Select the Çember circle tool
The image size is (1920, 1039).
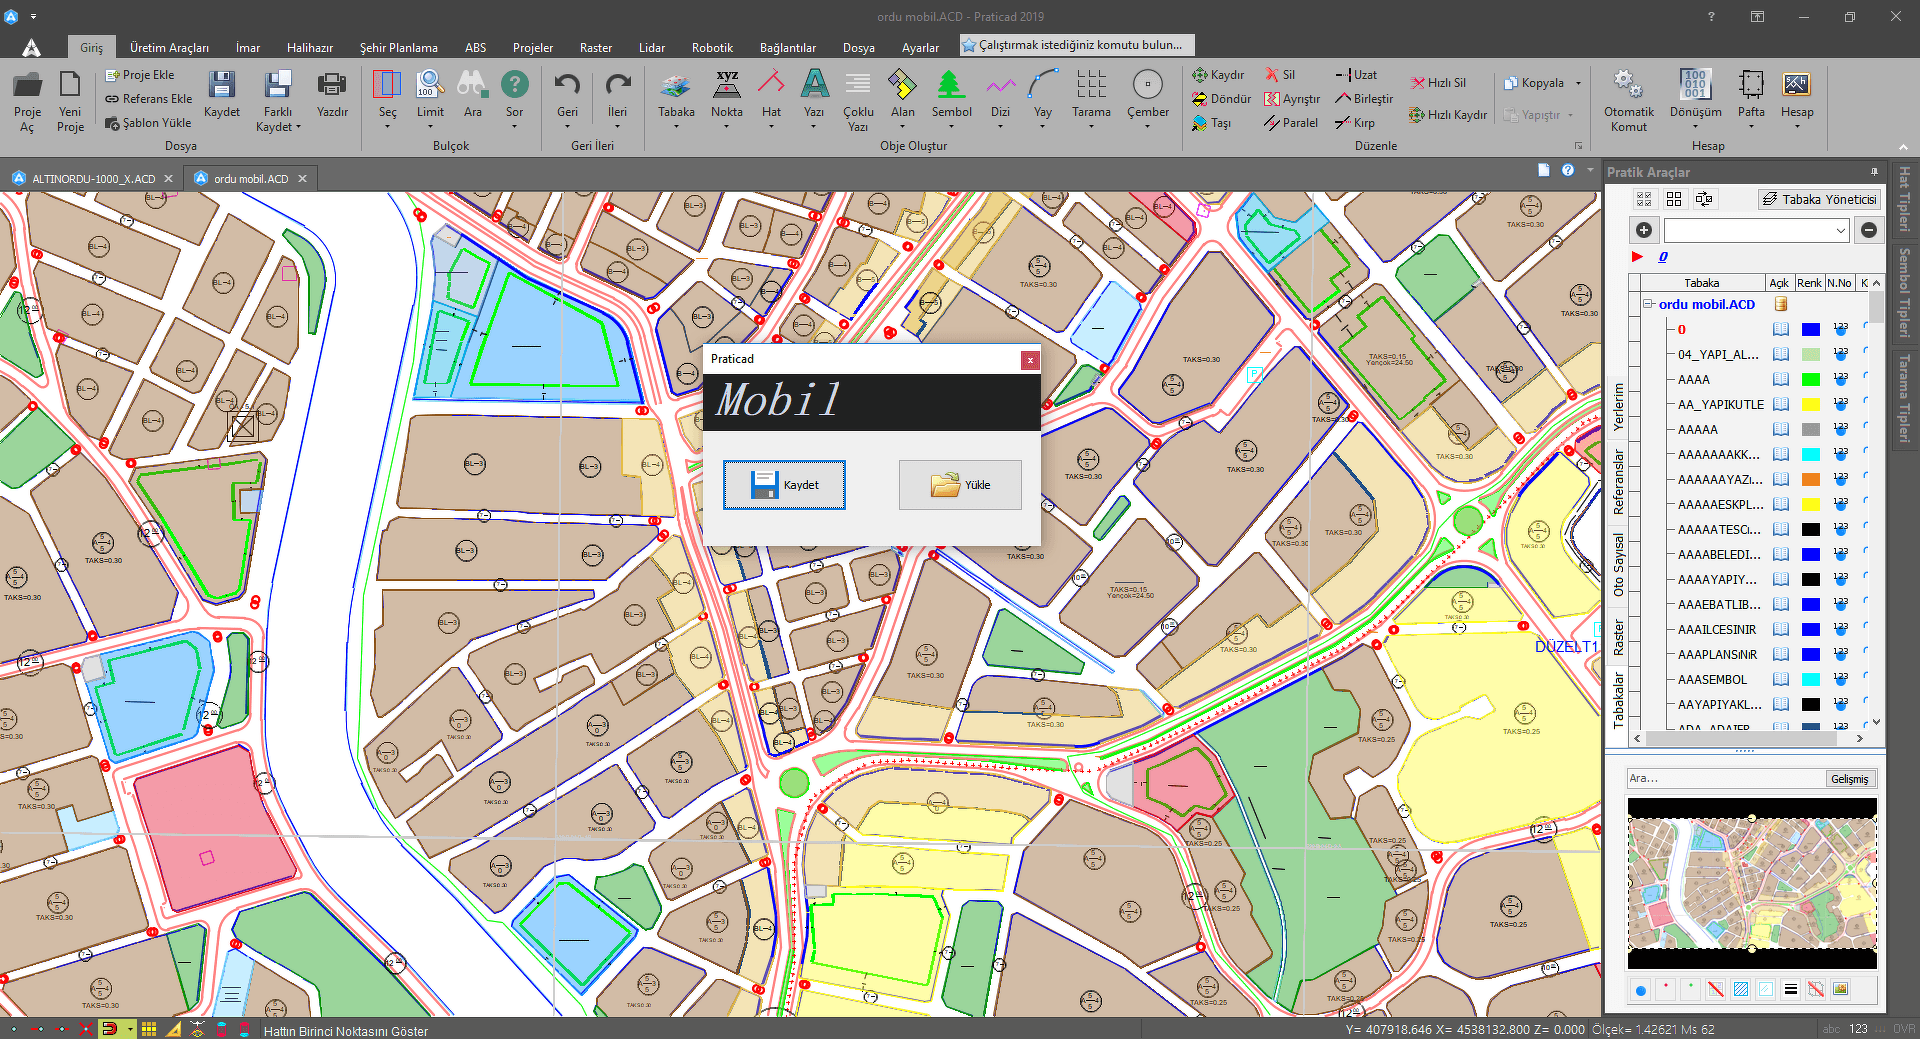[1147, 85]
